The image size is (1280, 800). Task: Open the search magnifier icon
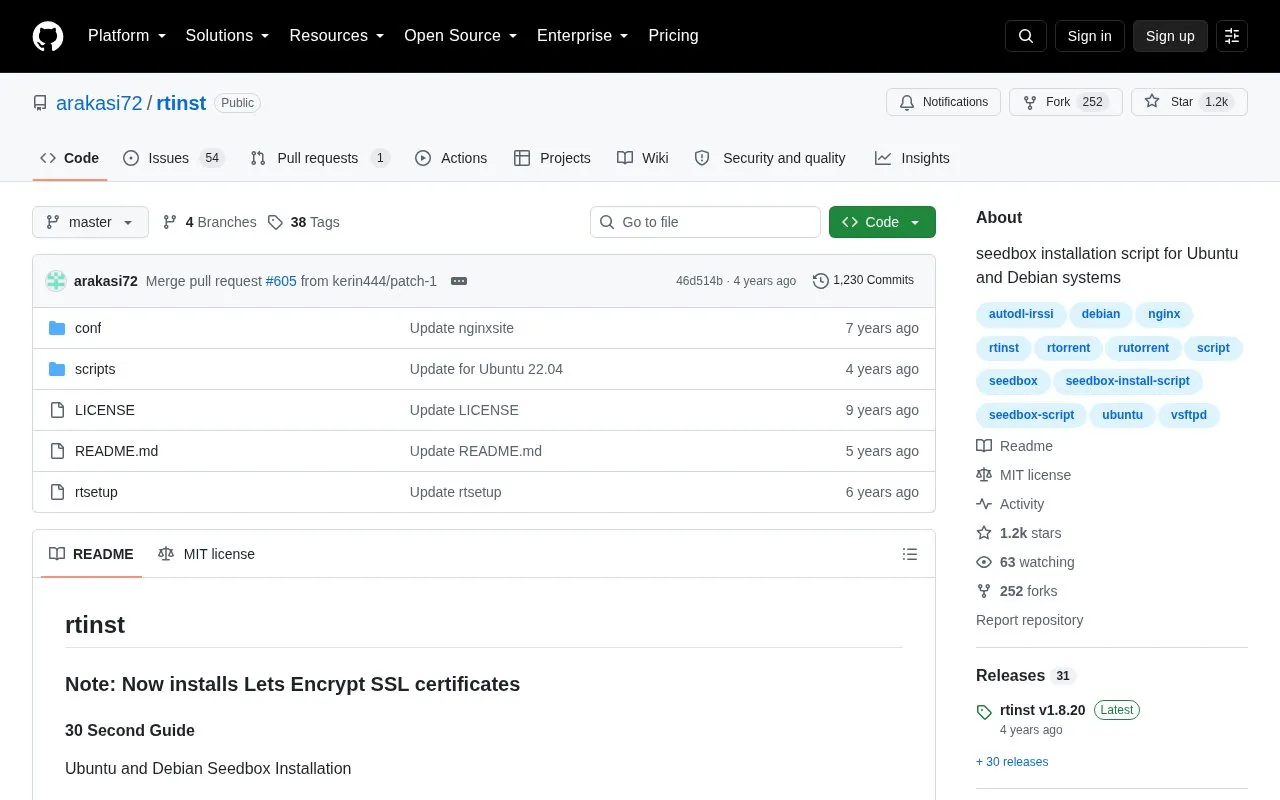pos(1026,36)
